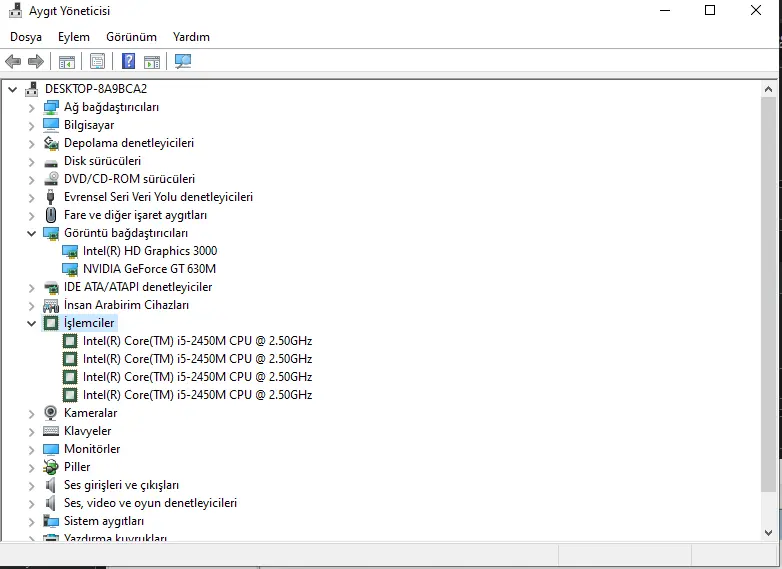Image resolution: width=782 pixels, height=569 pixels.
Task: Click the Klavyeler keyboard icon
Action: point(51,431)
